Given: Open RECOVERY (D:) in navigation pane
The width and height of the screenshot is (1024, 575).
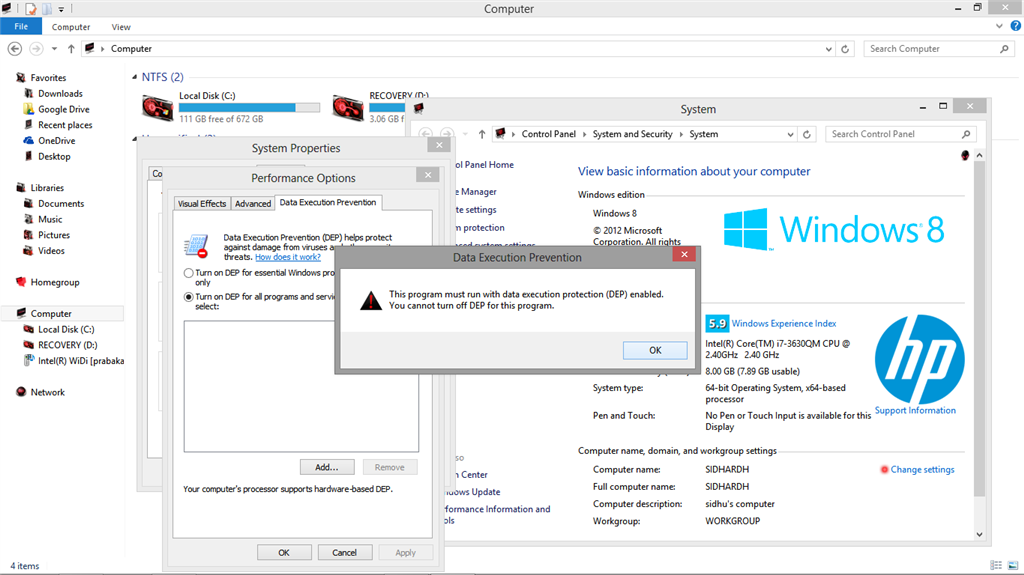Looking at the screenshot, I should [67, 345].
